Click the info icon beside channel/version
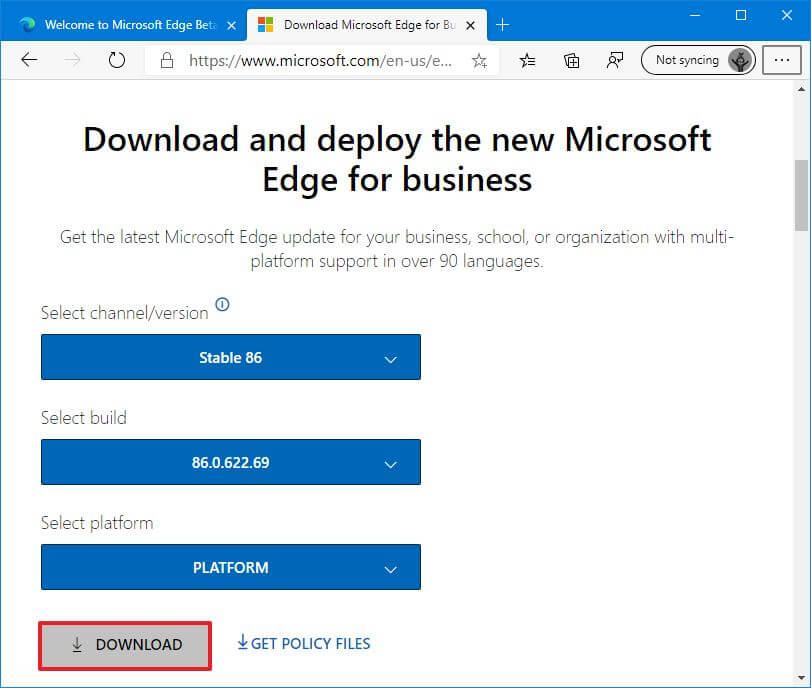Screen dimensions: 811x688 tap(222, 305)
